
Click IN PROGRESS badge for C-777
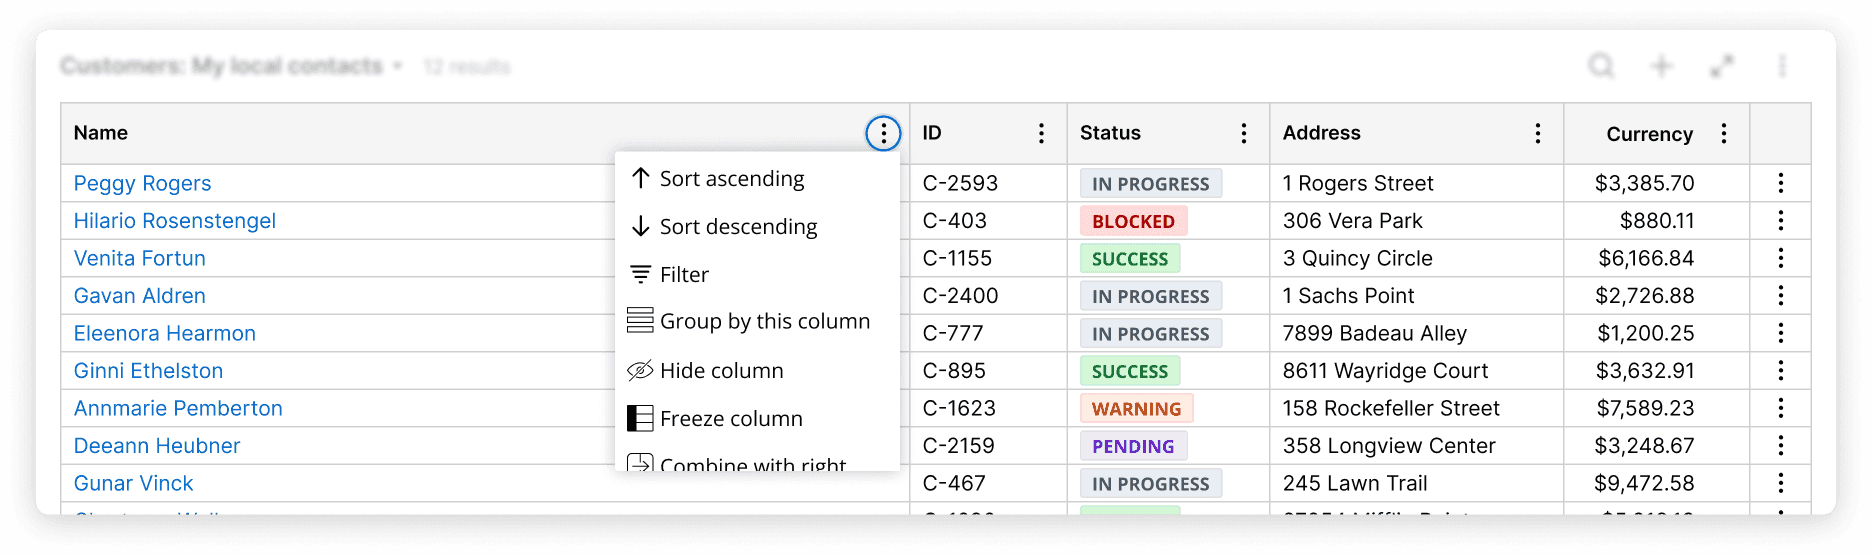tap(1151, 333)
